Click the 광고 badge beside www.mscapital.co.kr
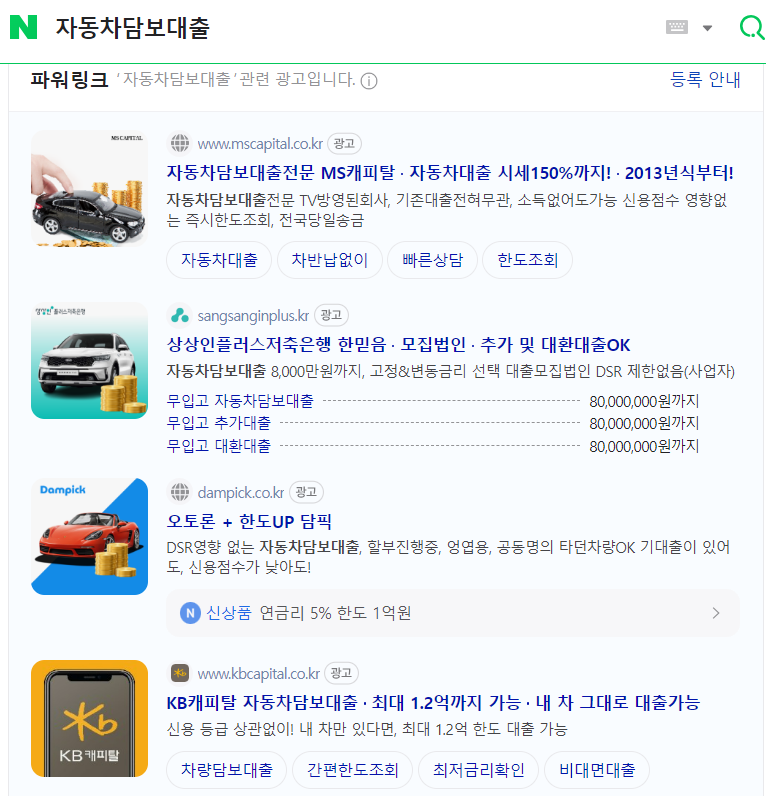Screen dimensions: 766x796 (x=344, y=144)
